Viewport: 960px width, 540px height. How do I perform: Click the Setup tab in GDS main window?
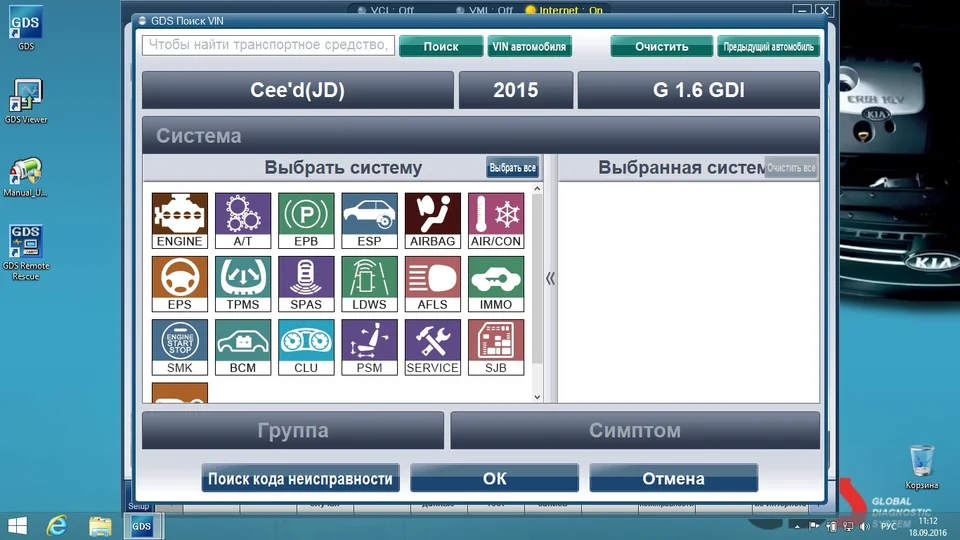pos(138,506)
